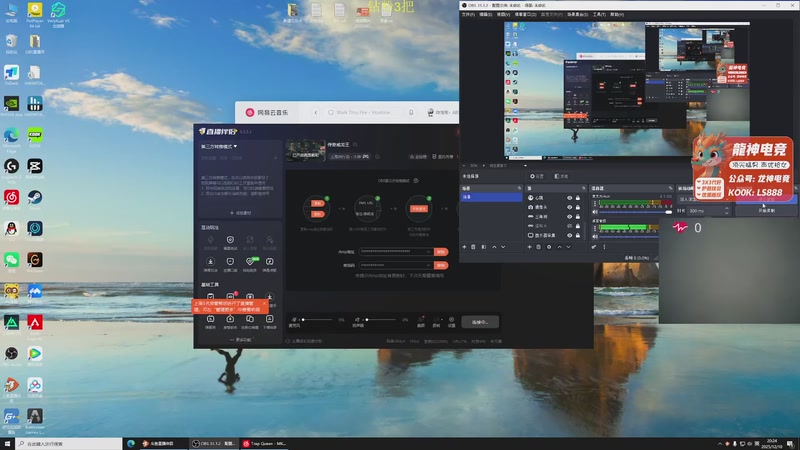800x450 pixels.
Task: Open the OBS File menu
Action: [x=468, y=14]
